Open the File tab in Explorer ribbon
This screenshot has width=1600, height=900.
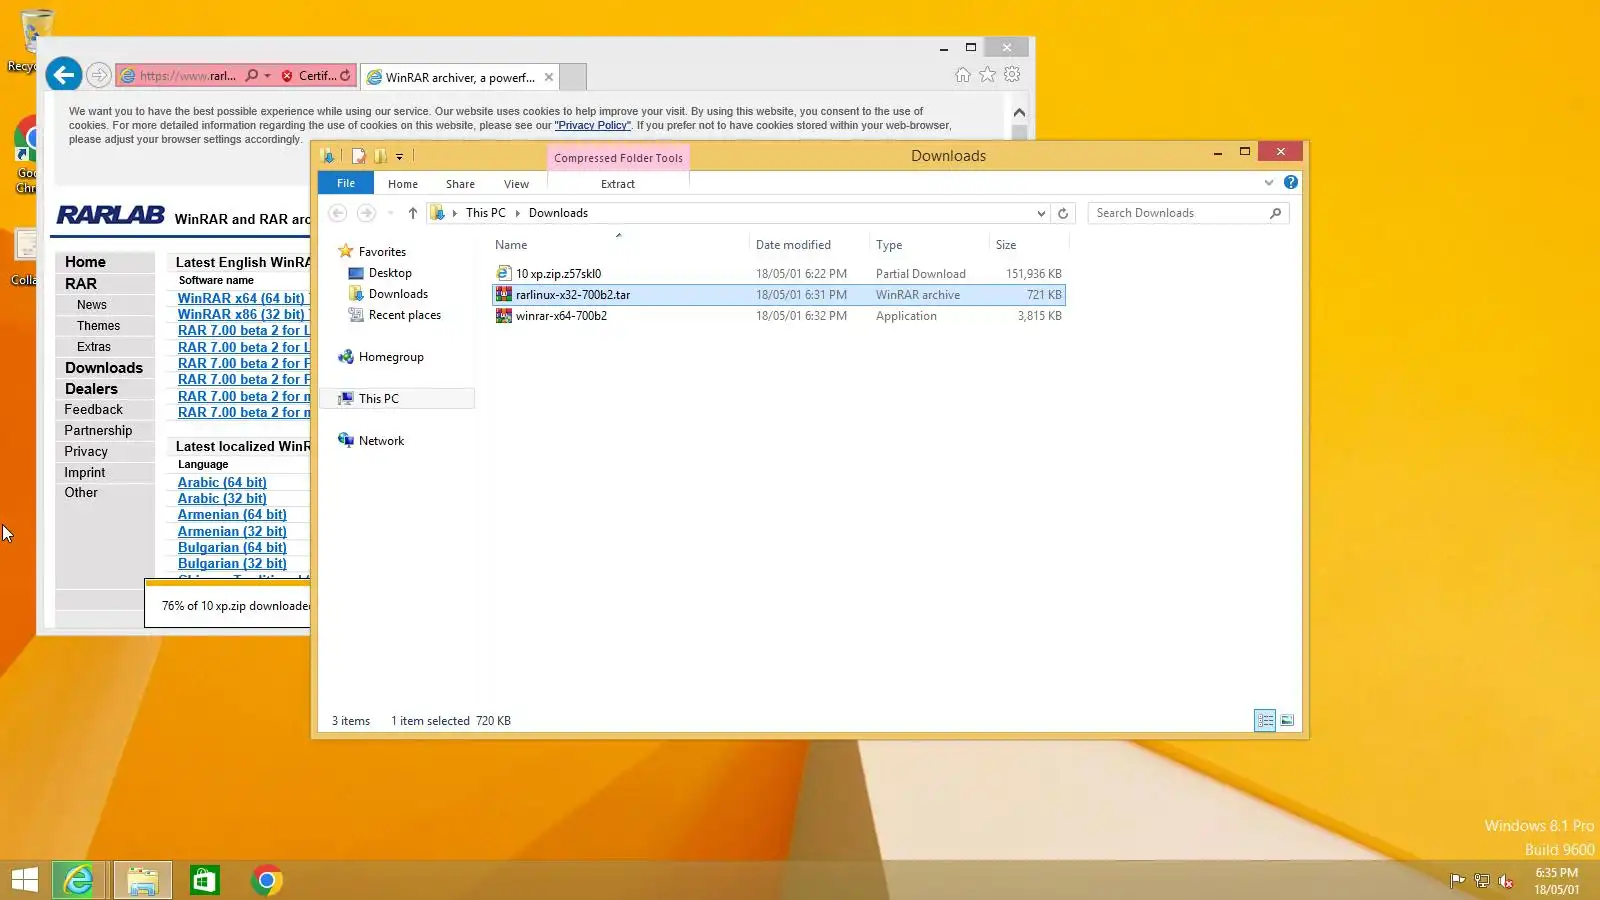(346, 183)
